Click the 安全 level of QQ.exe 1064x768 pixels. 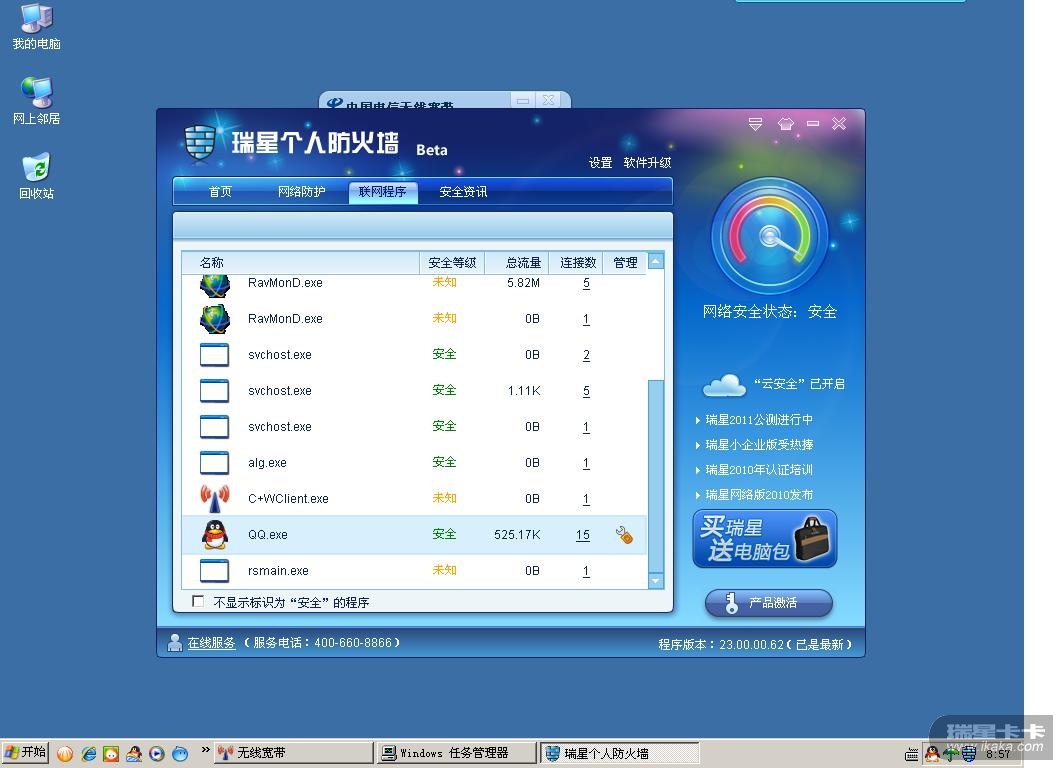click(x=444, y=535)
